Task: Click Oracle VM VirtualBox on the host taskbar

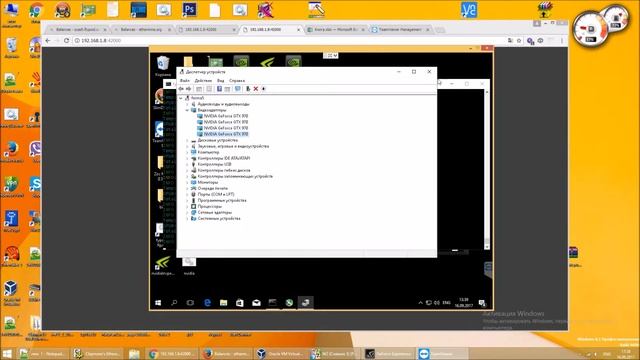Action: 281,353
